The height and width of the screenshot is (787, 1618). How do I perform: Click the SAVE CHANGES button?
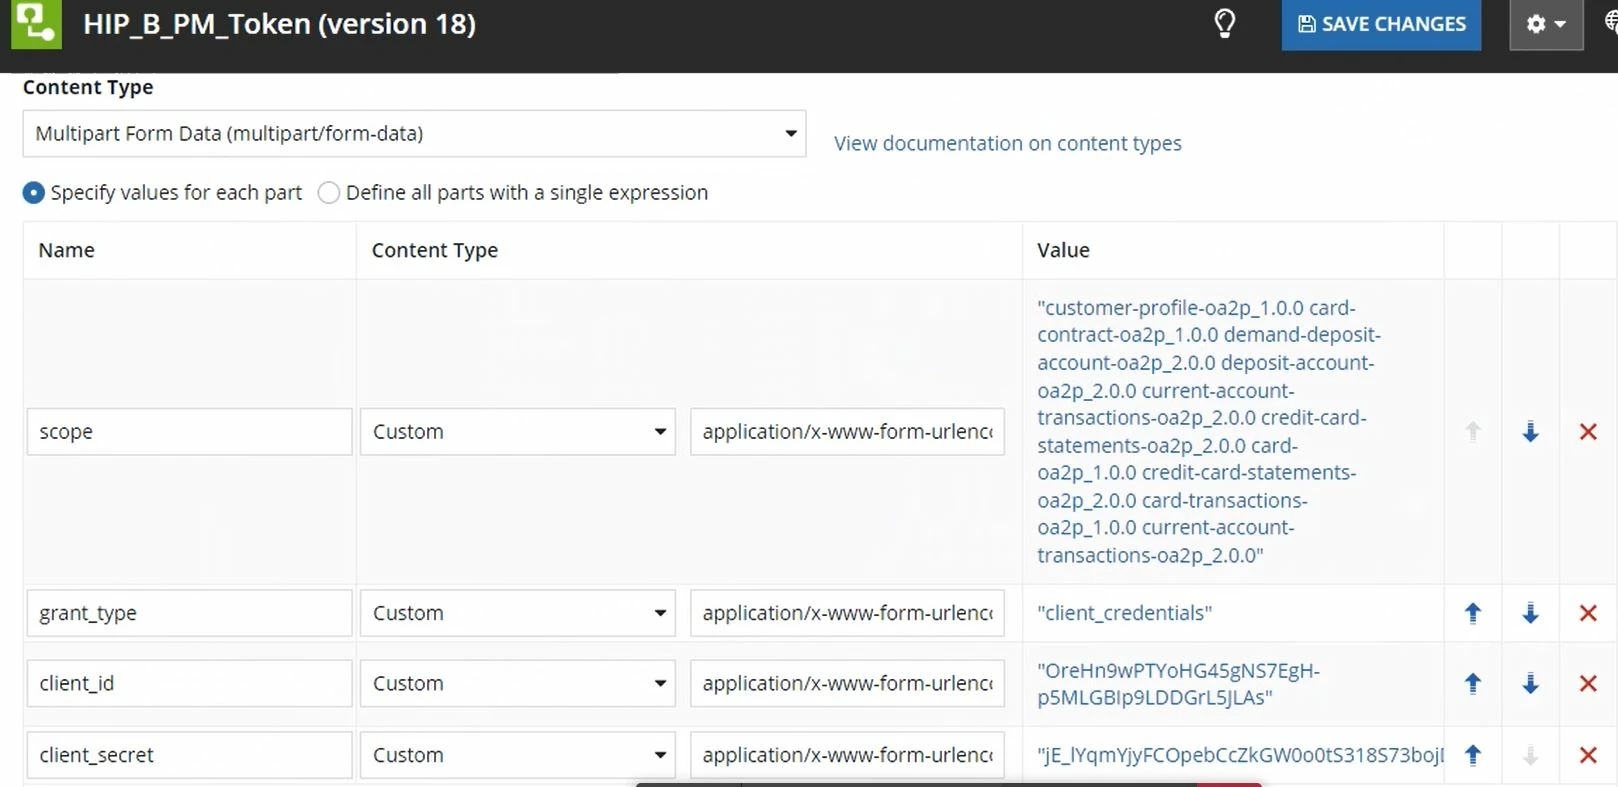click(x=1381, y=24)
